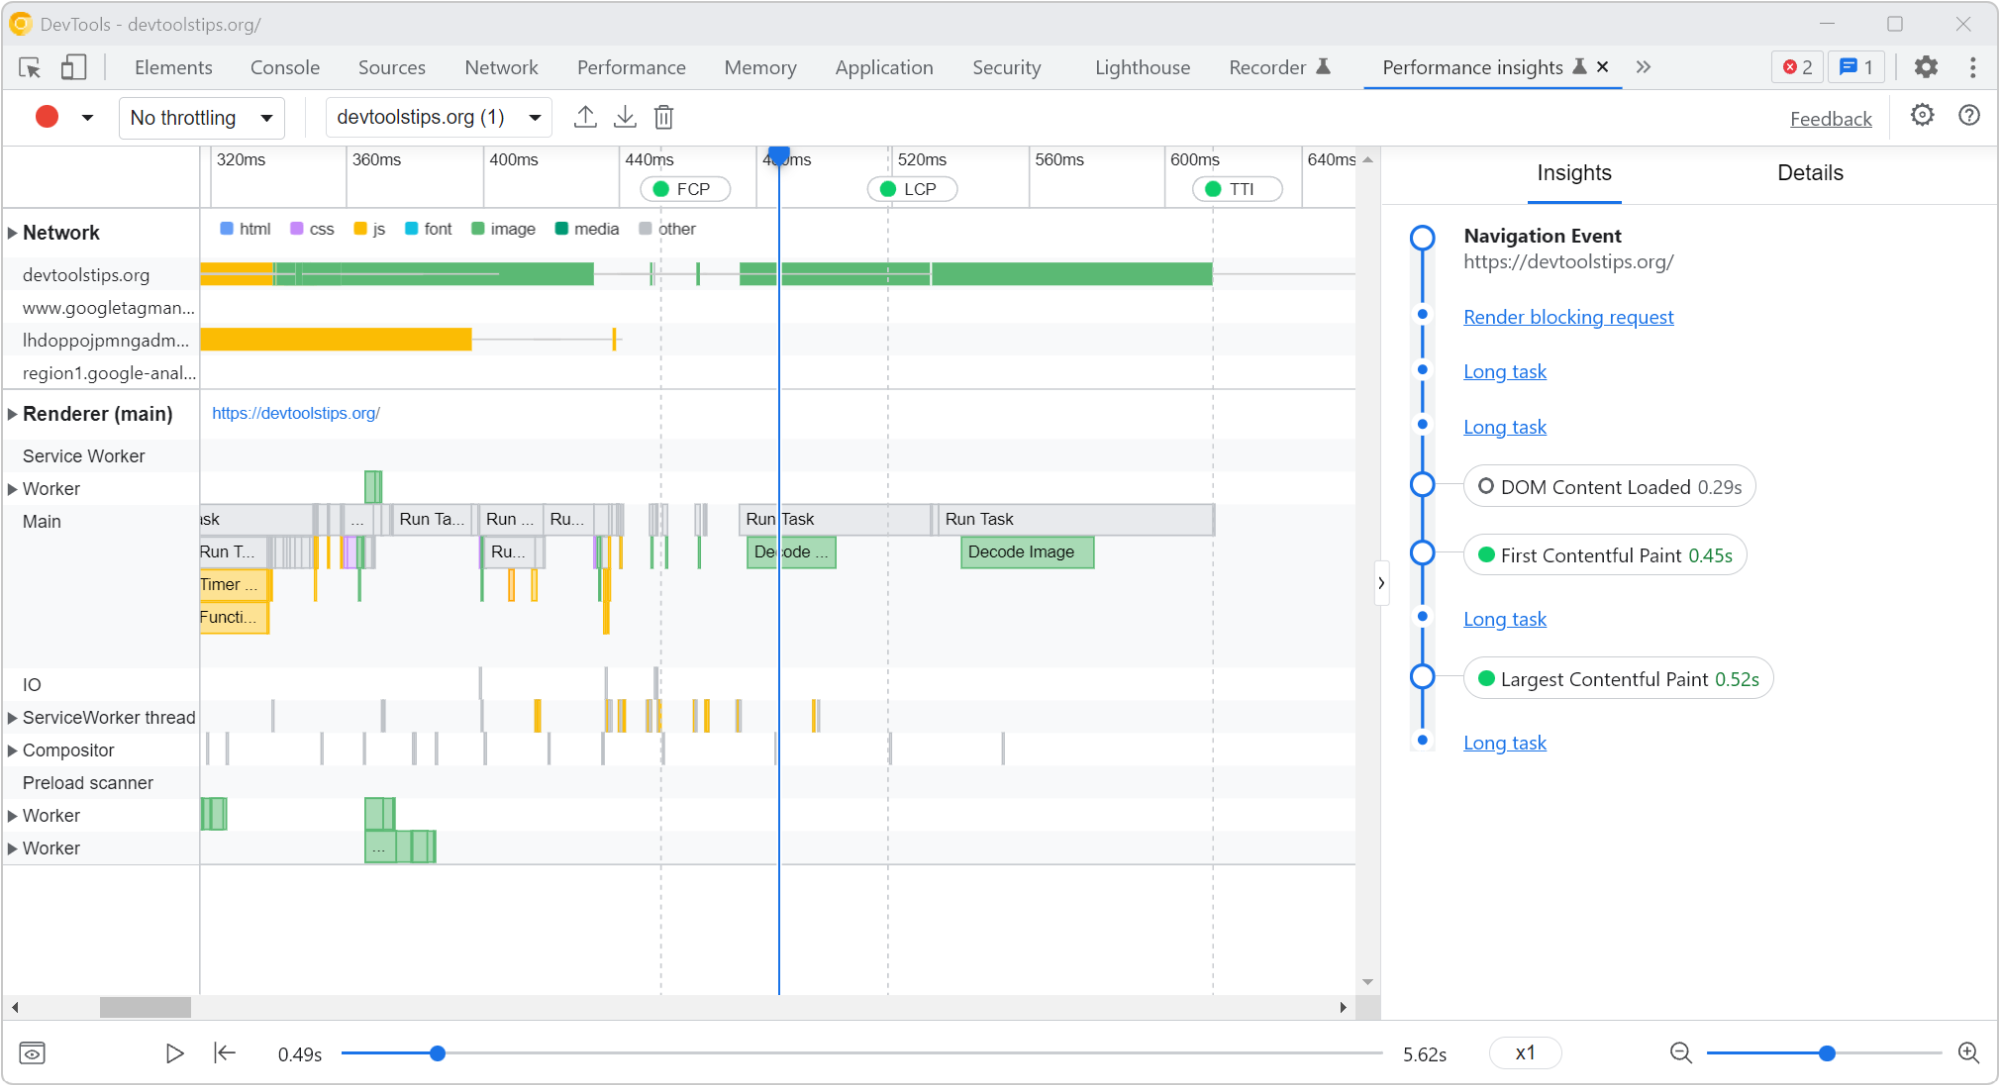Toggle the device toolbar icon

(x=71, y=67)
